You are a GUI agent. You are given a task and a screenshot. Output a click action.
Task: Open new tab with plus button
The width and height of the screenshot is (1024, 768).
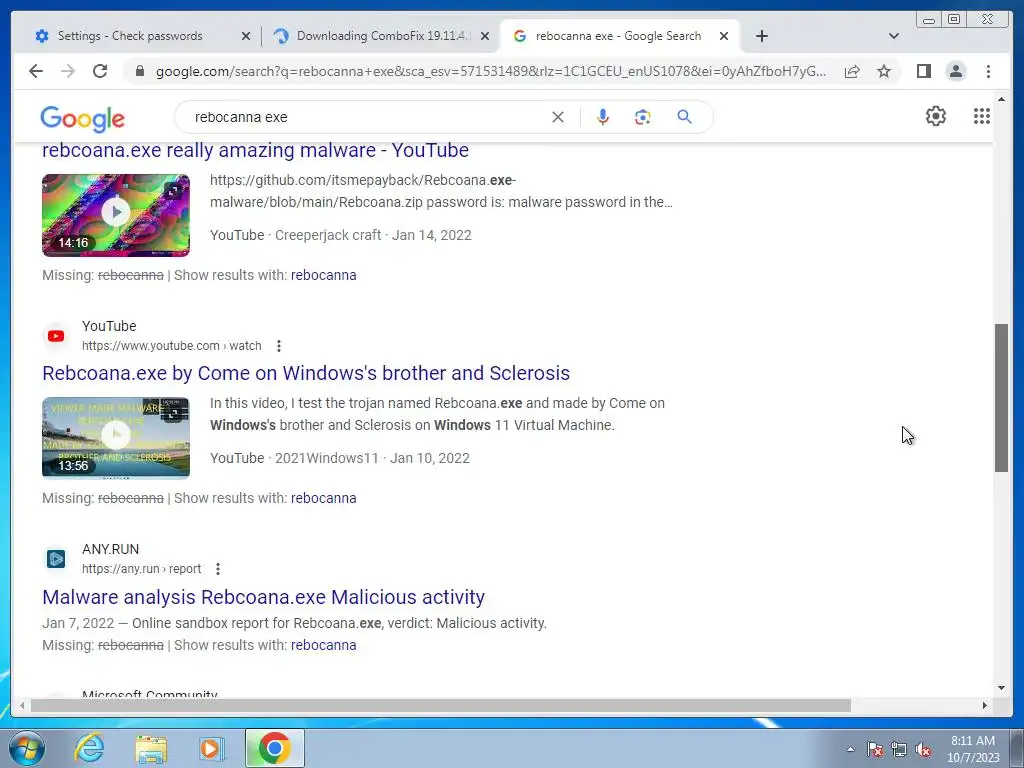[x=761, y=36]
